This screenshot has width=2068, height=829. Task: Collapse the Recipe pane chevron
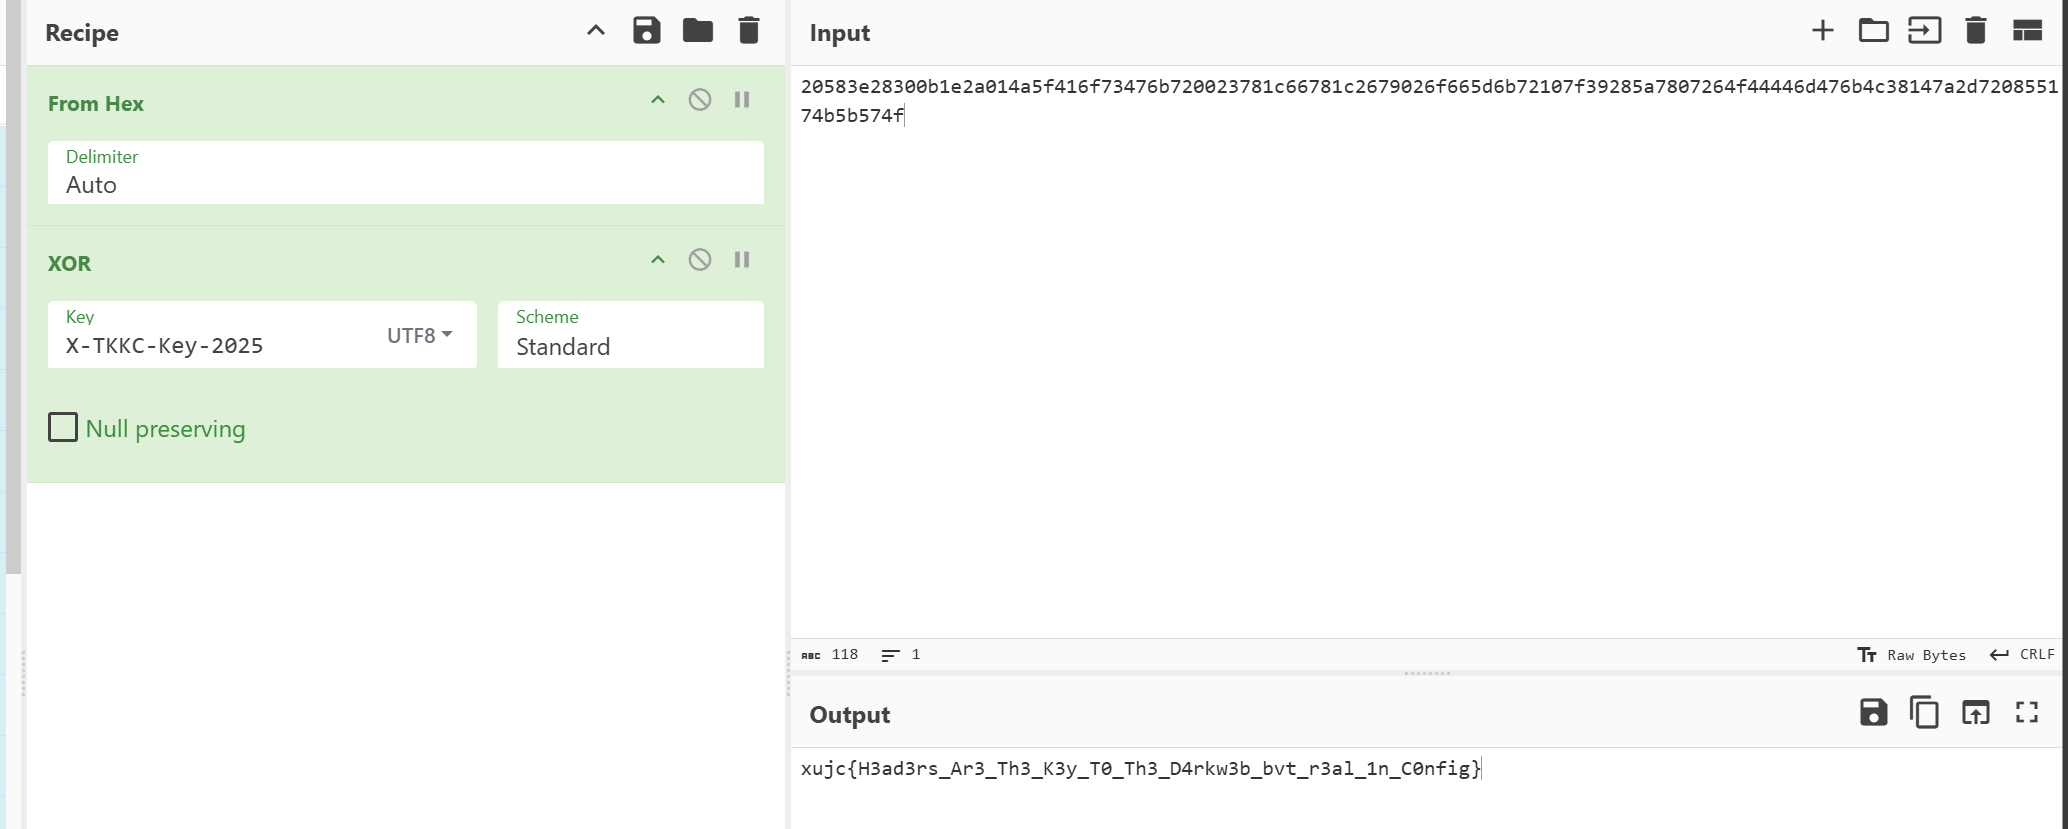tap(596, 31)
